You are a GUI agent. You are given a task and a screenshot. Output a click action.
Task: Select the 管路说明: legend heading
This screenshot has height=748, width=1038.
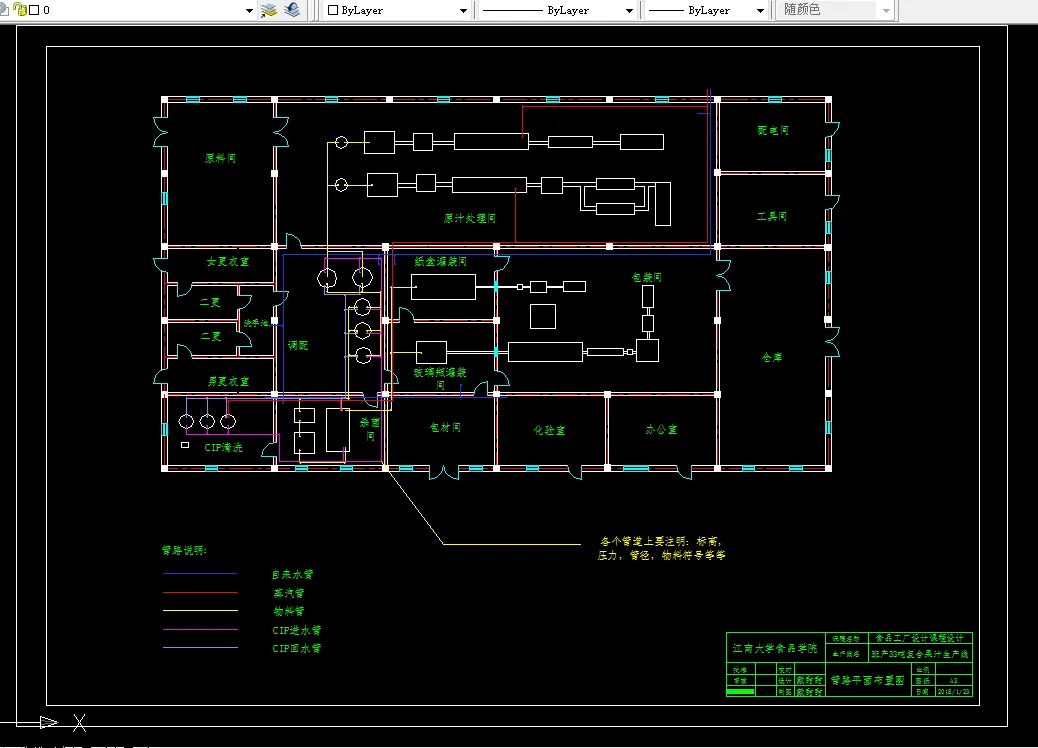pos(185,550)
